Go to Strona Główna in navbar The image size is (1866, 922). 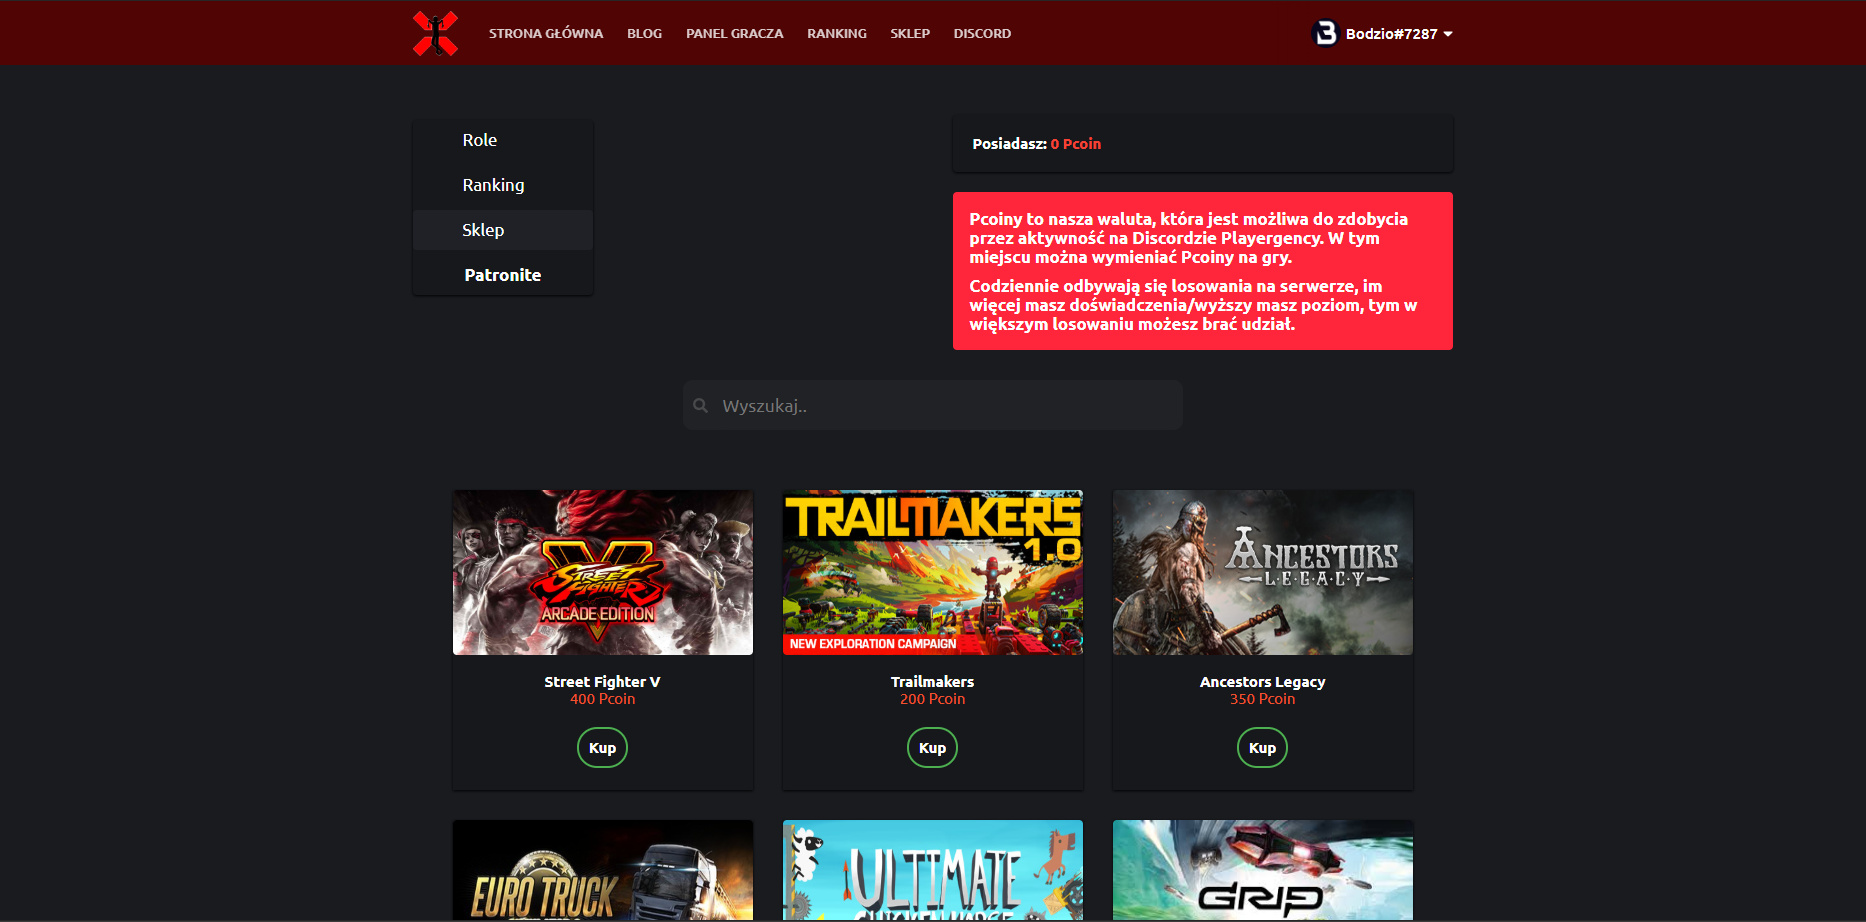pyautogui.click(x=545, y=34)
